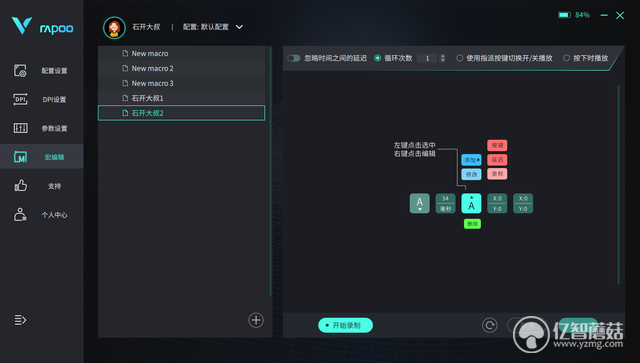Screen dimensions: 640x363
Task: Select the 按下时播放 radio option
Action: coord(566,58)
